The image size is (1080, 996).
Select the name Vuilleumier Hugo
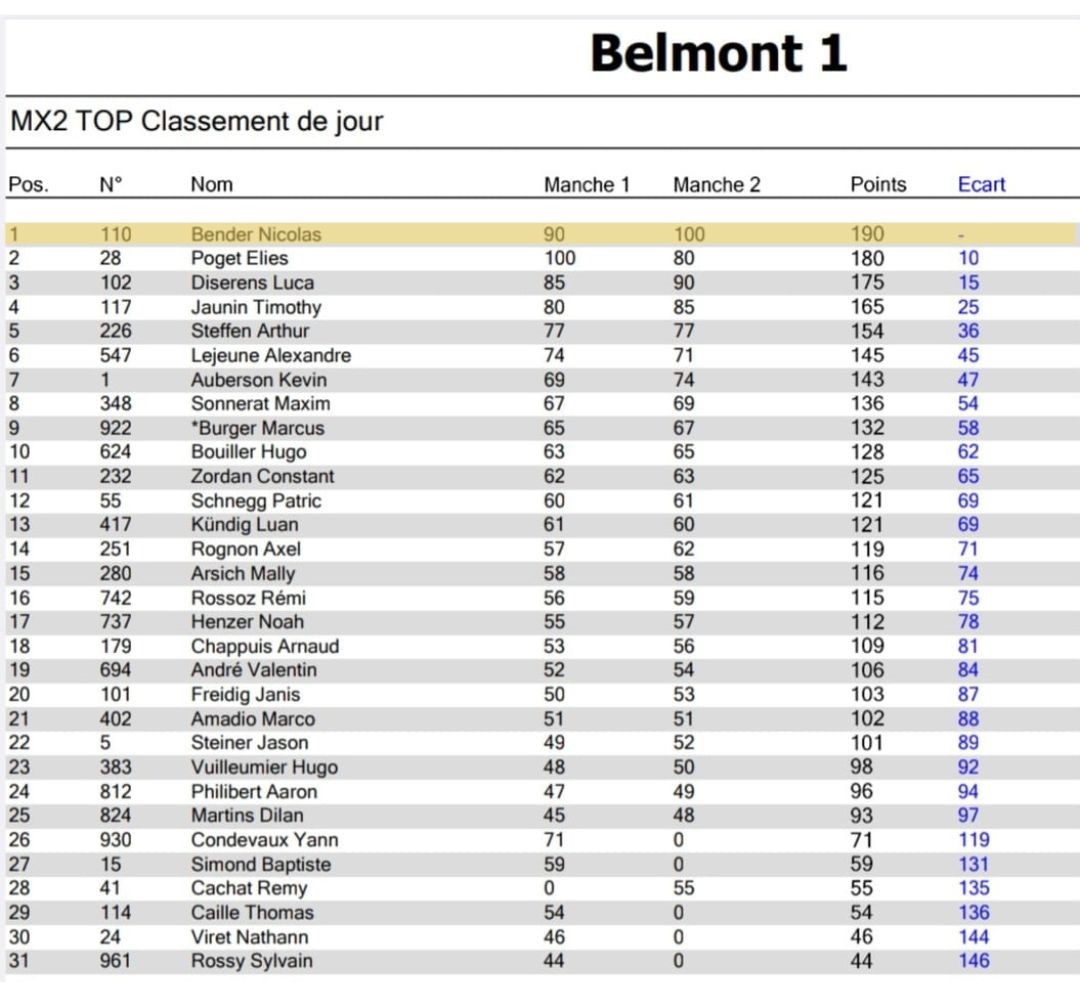pyautogui.click(x=264, y=768)
